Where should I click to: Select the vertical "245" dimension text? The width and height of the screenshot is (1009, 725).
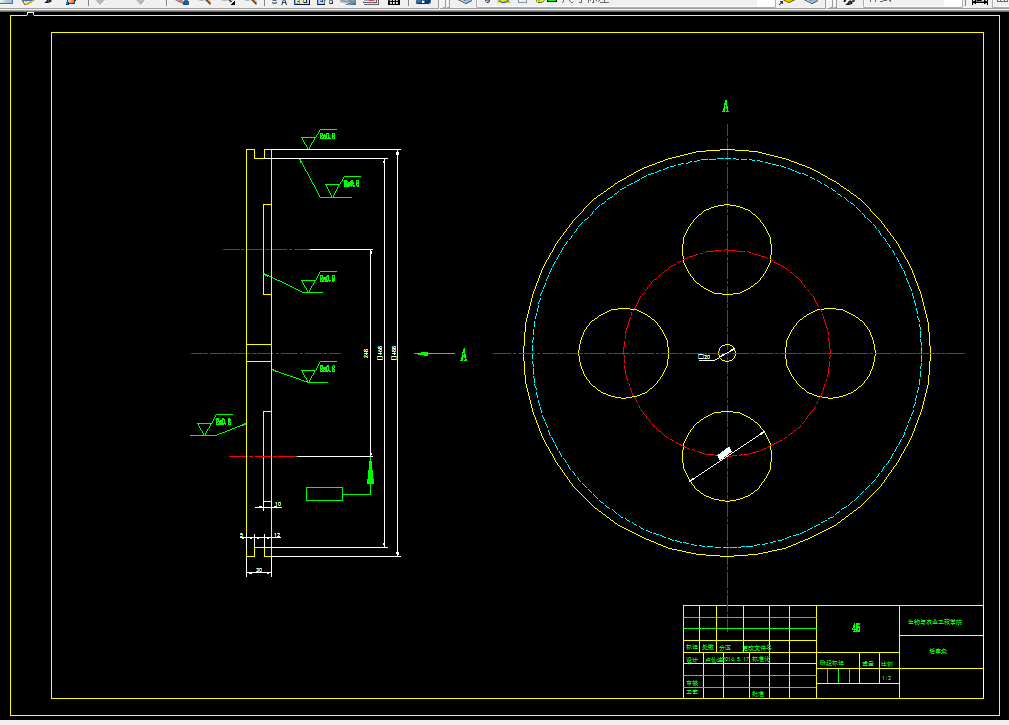[366, 353]
